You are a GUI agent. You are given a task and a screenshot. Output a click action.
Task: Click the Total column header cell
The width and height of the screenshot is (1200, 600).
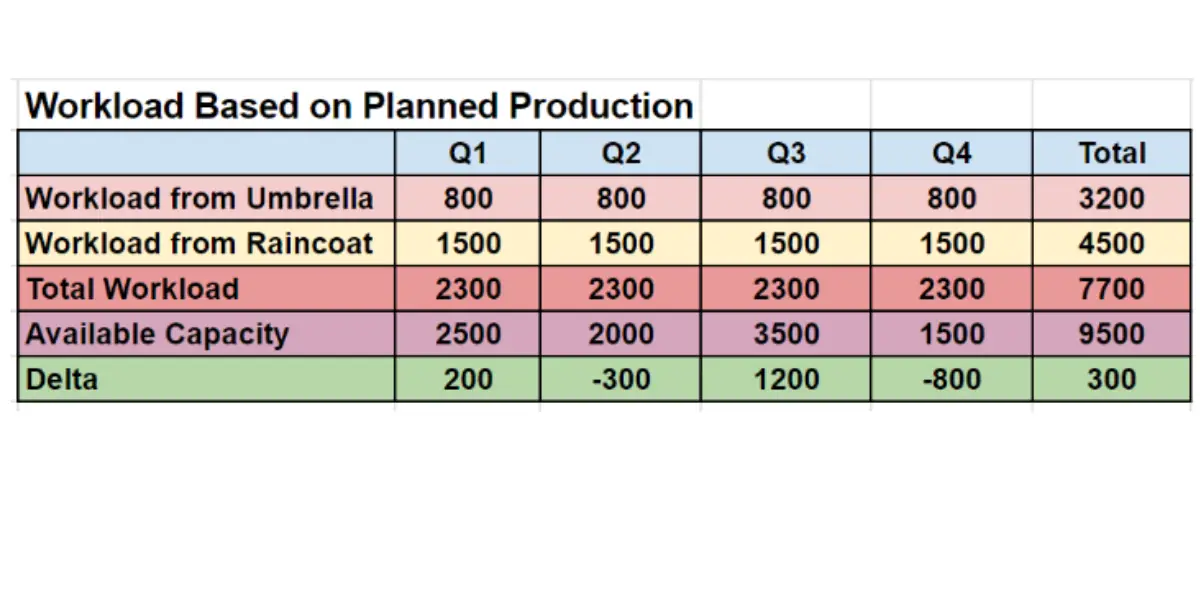(x=1111, y=153)
